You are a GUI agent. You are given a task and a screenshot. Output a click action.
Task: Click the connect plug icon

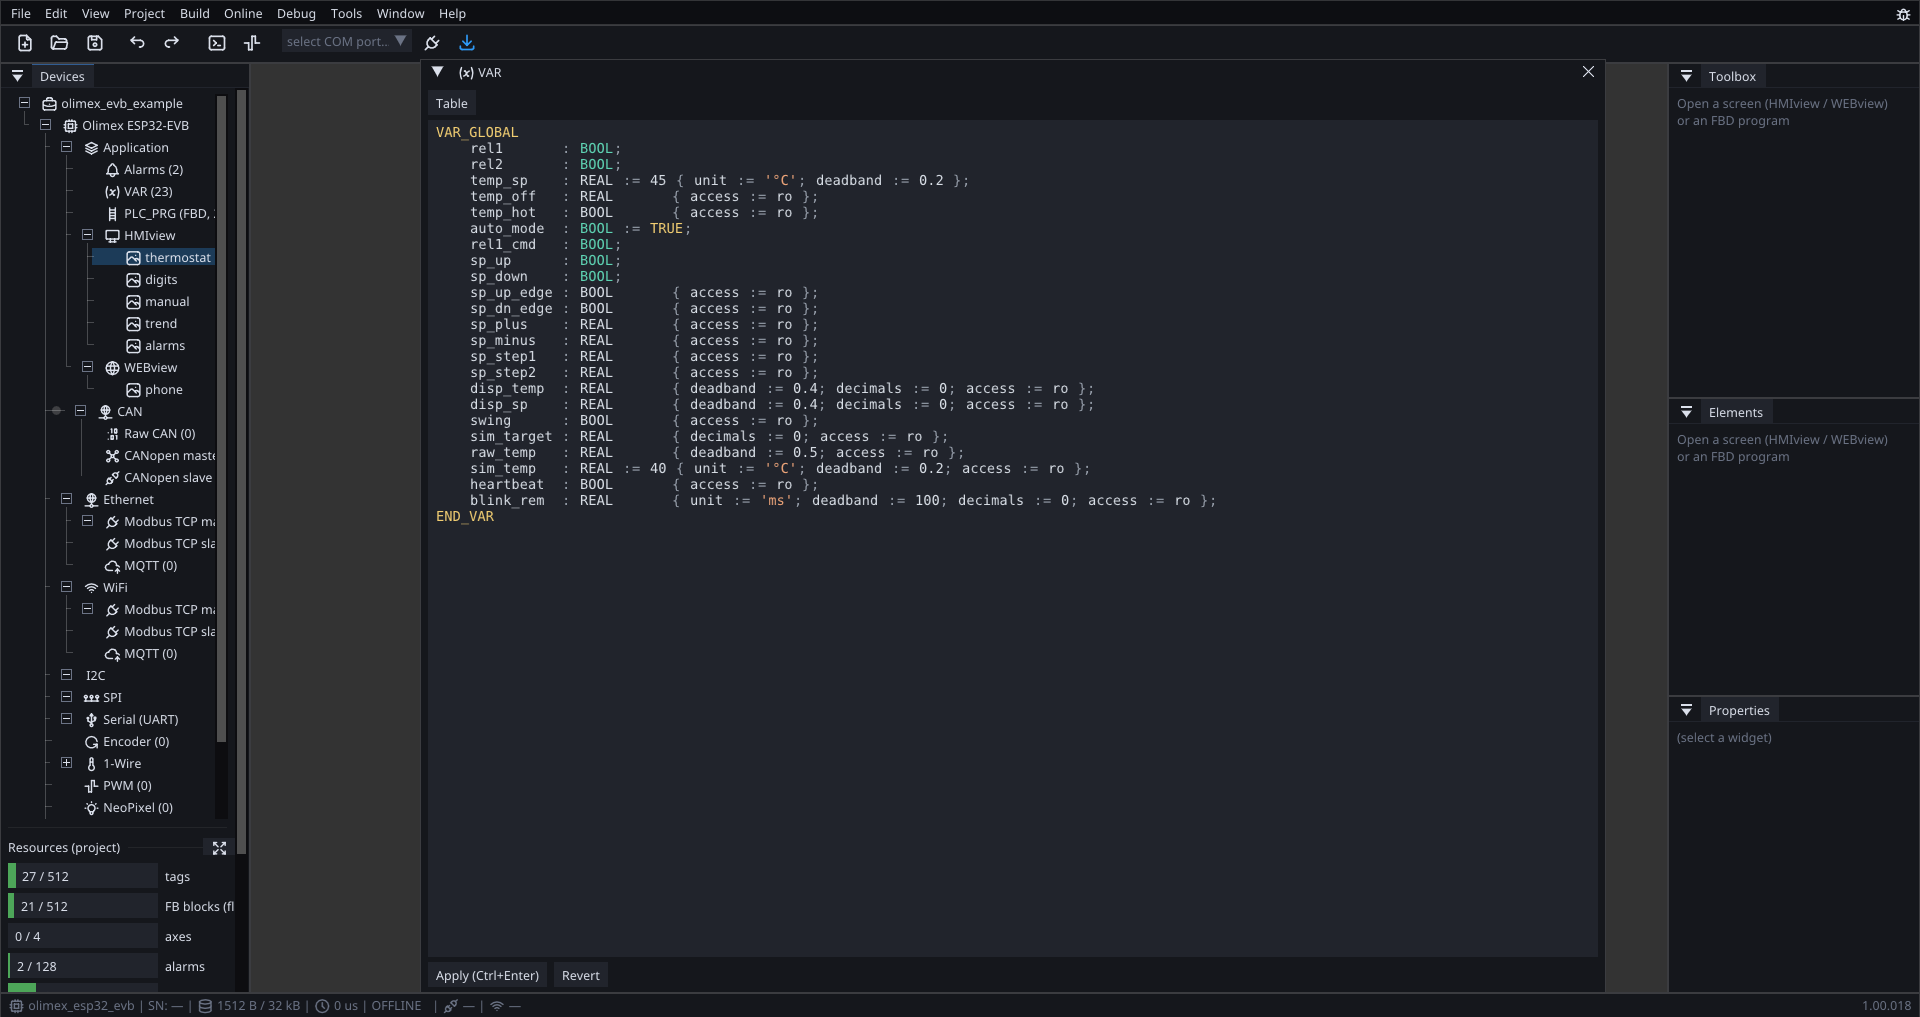(432, 43)
